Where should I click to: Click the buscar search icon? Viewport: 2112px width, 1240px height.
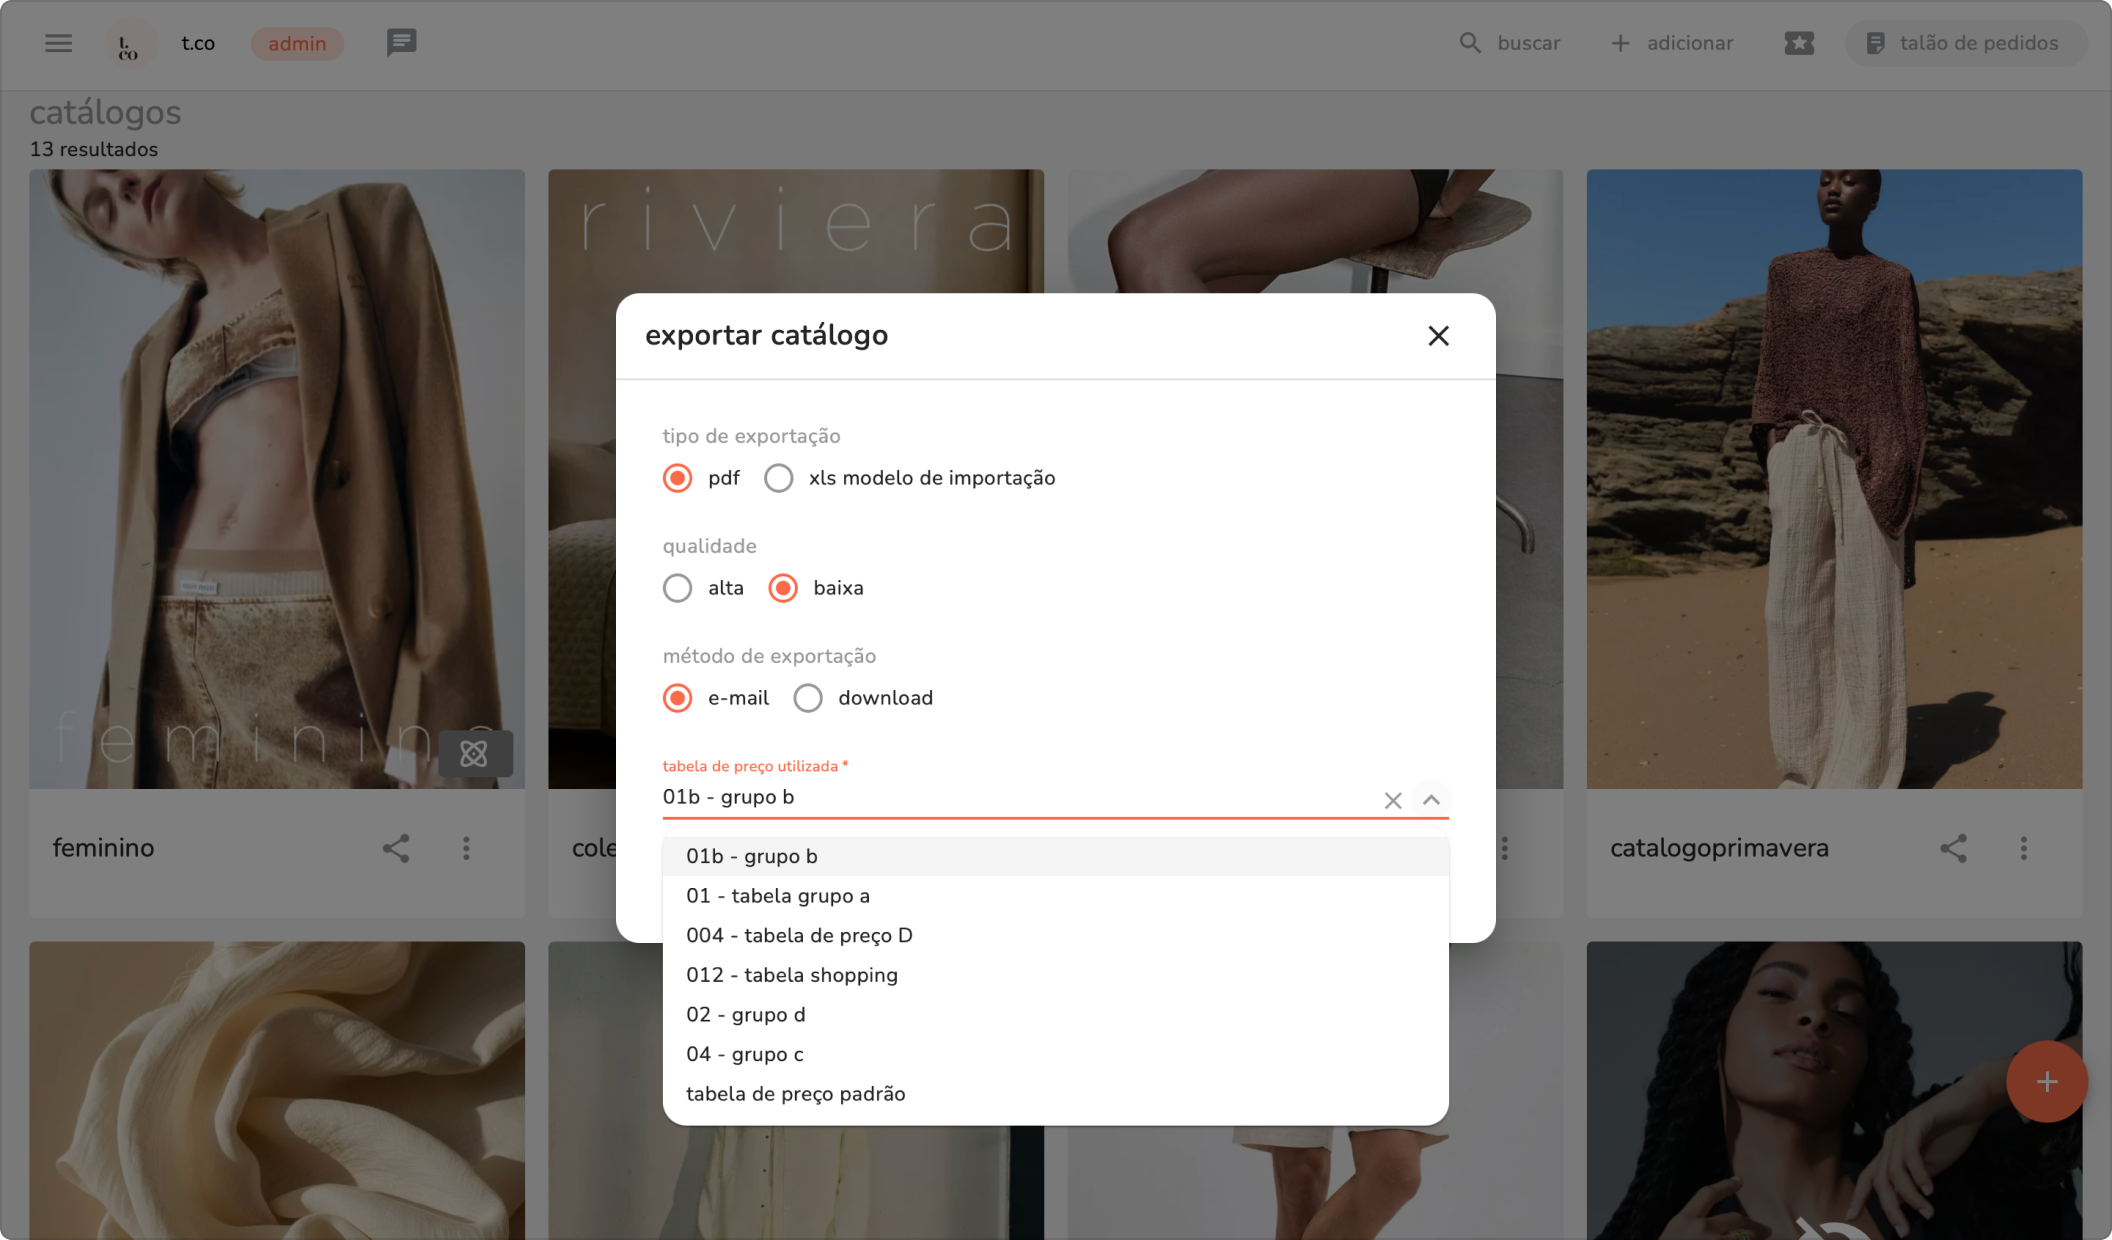click(x=1469, y=43)
